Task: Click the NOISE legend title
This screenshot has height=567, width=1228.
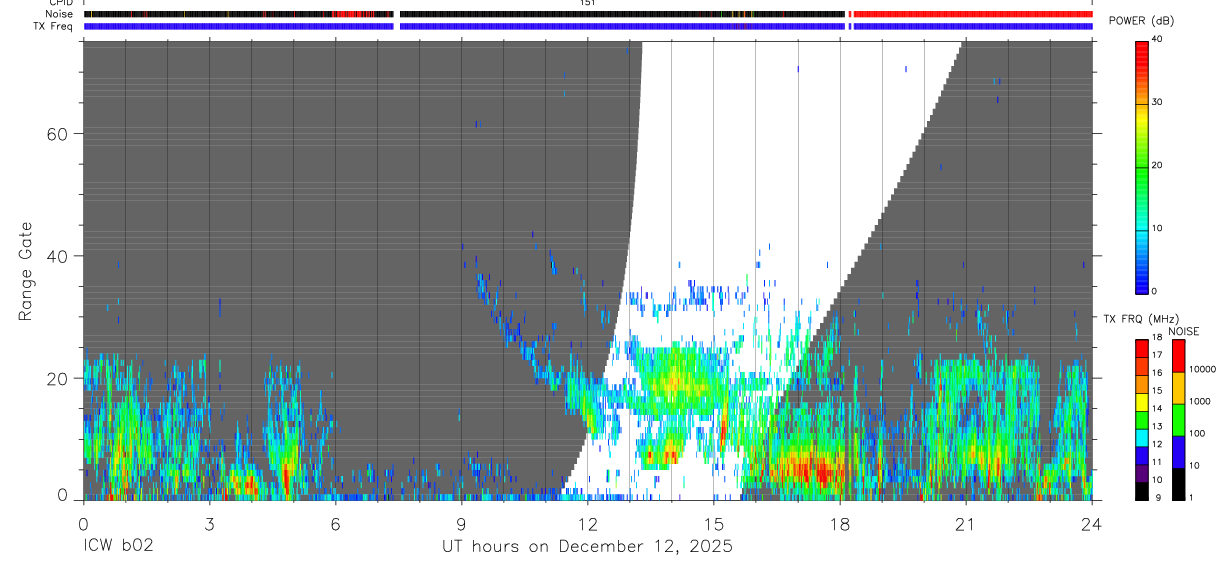Action: (x=1184, y=331)
